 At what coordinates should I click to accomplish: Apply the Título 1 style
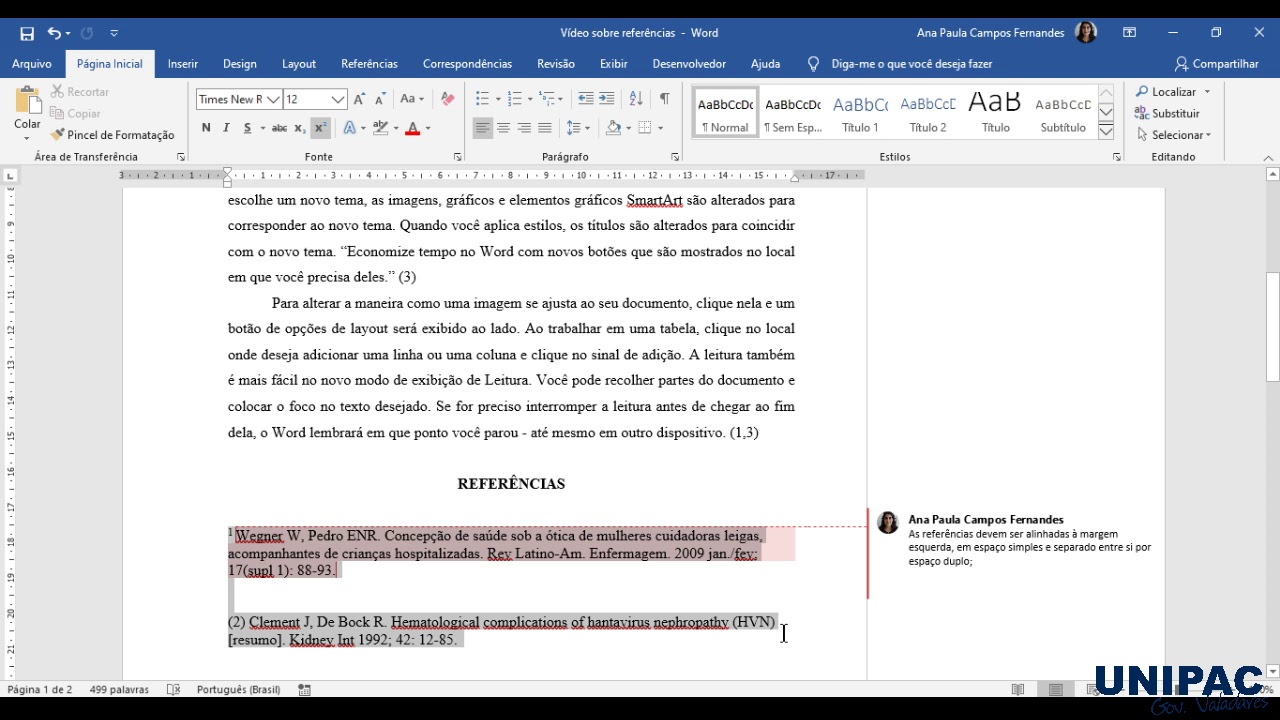pyautogui.click(x=860, y=112)
